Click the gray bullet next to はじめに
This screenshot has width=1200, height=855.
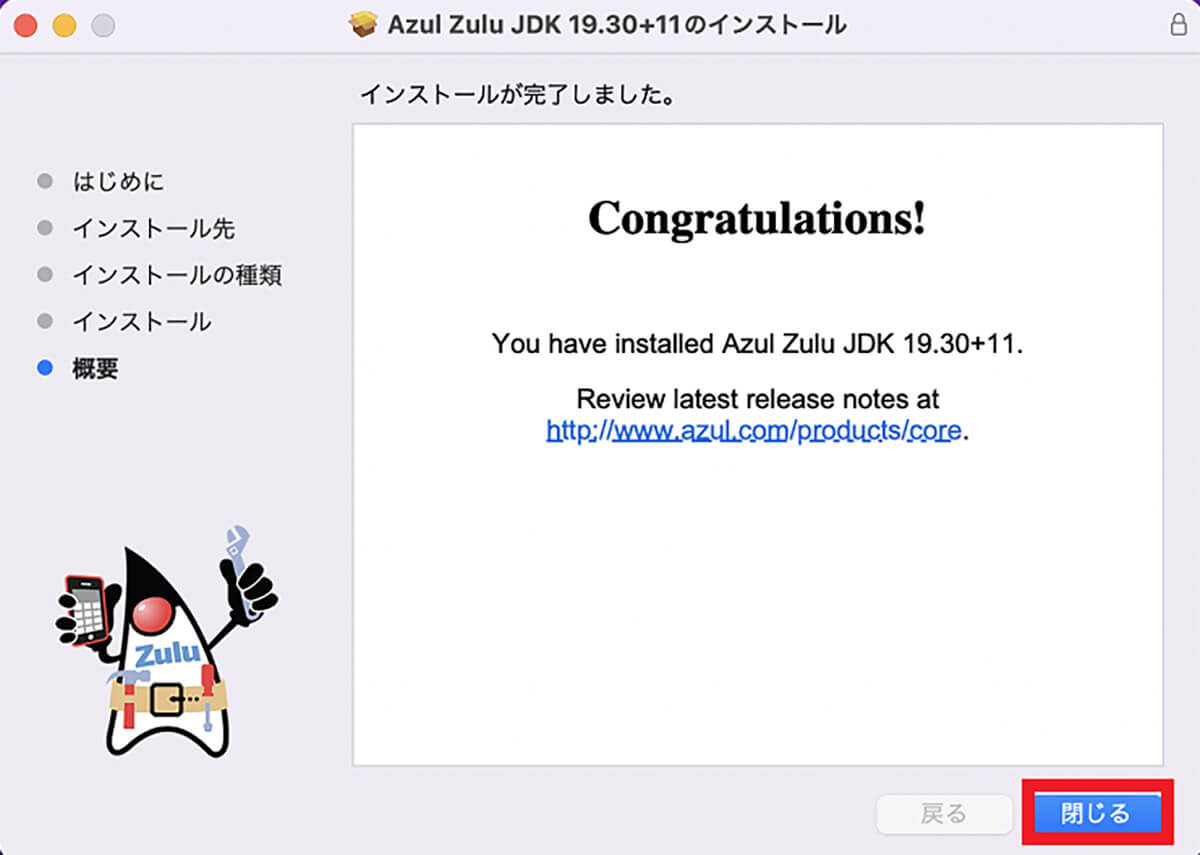click(x=44, y=182)
